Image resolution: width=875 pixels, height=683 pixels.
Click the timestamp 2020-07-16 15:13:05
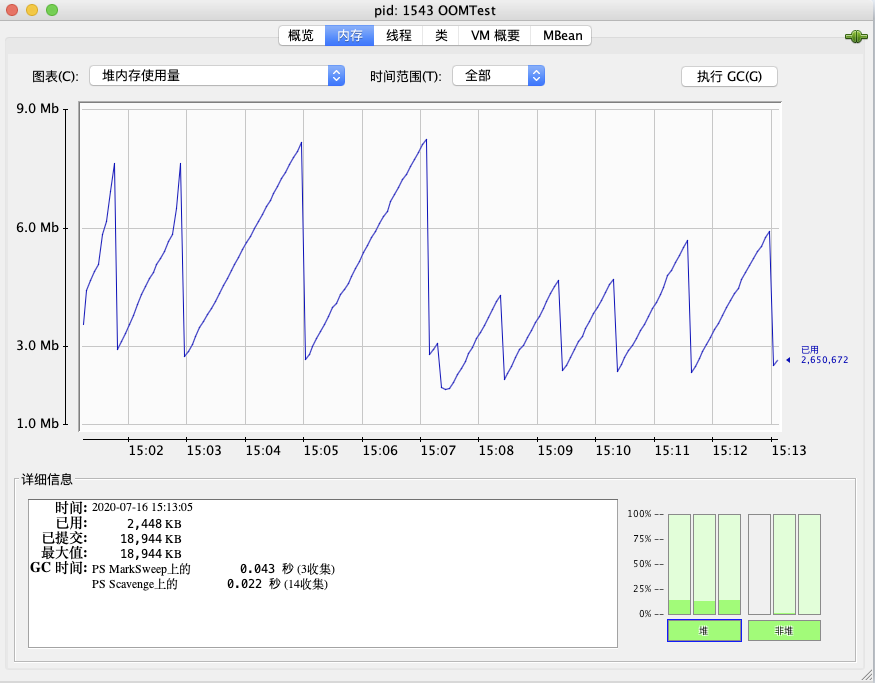click(142, 507)
